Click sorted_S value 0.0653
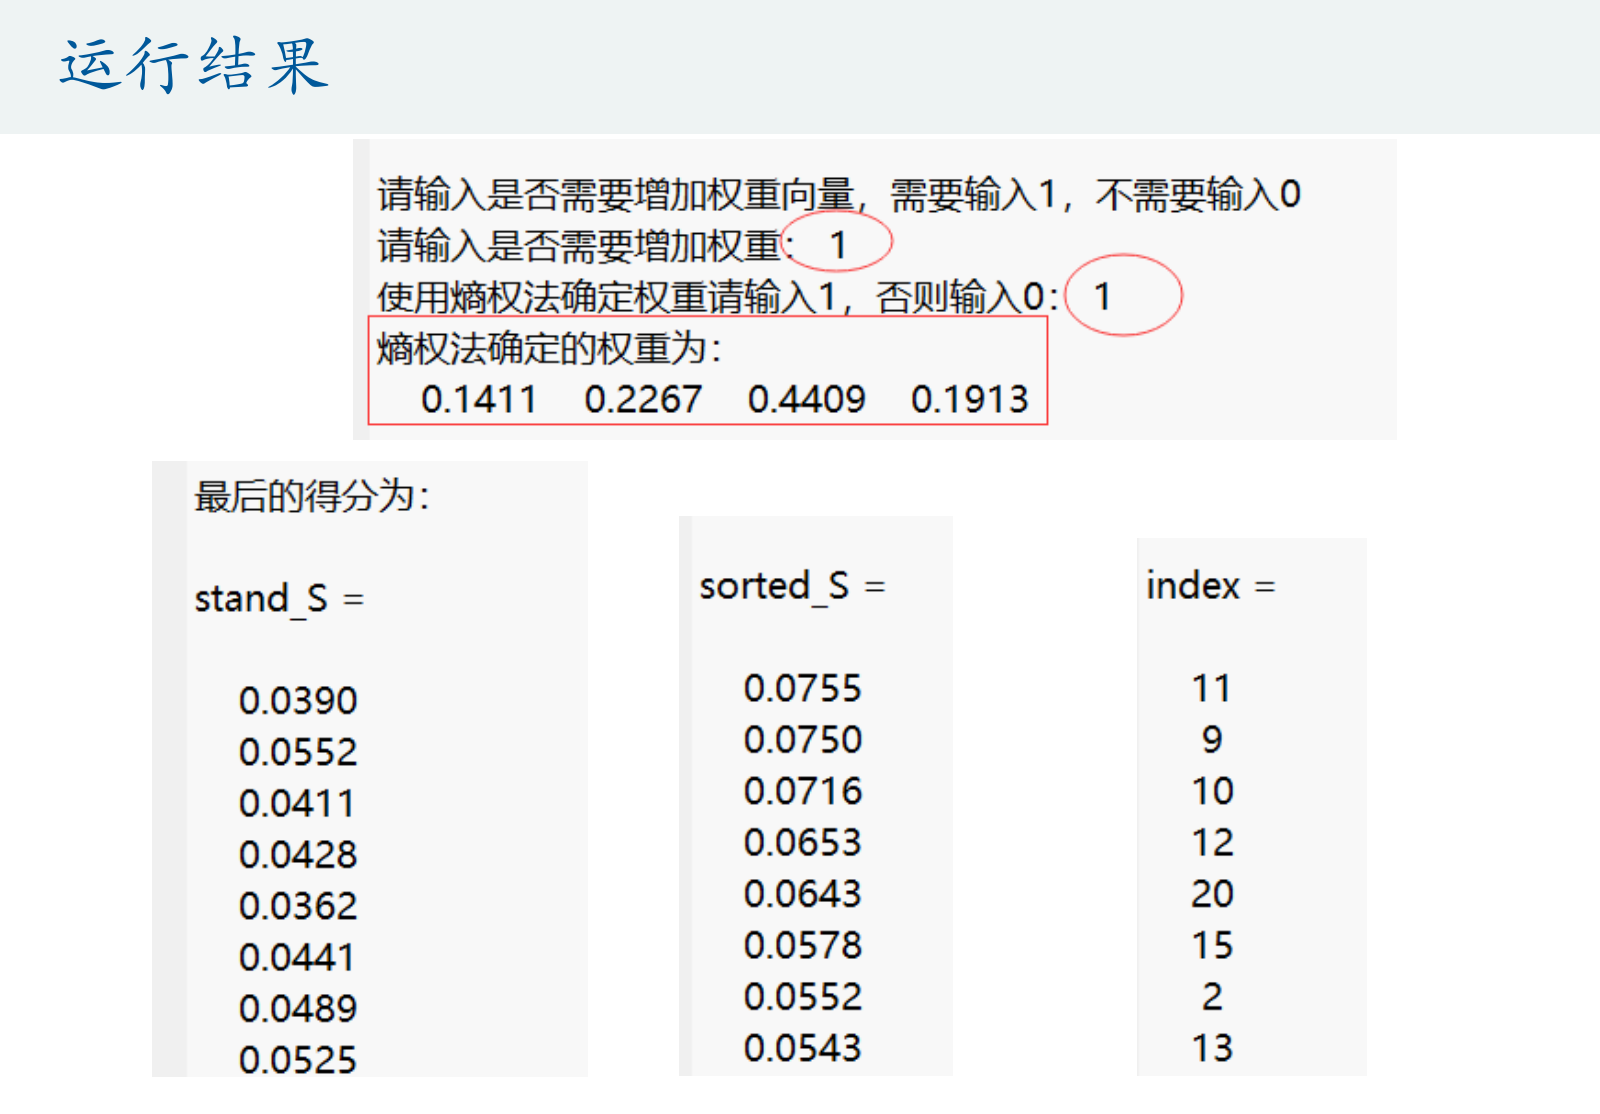 [803, 843]
